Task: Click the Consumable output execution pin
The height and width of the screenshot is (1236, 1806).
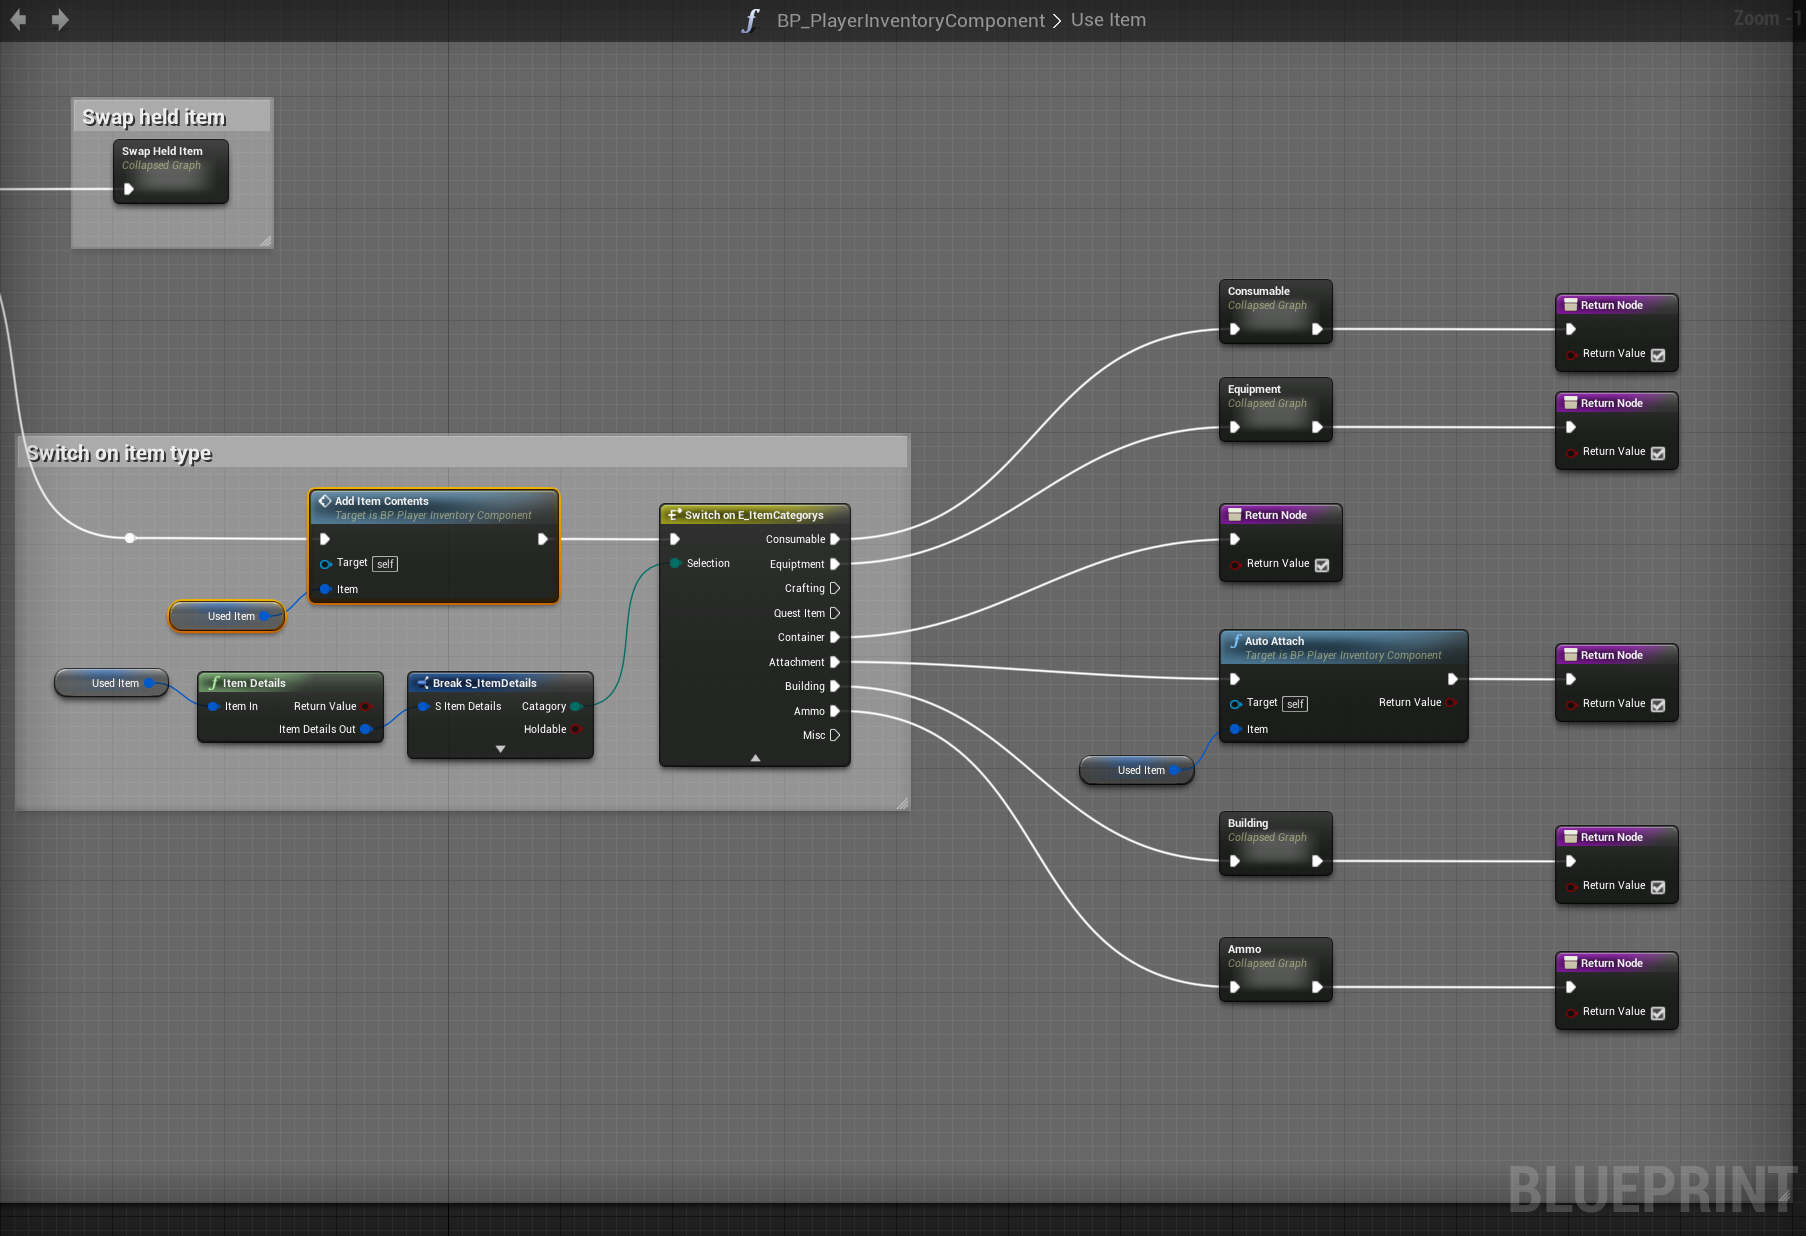Action: (835, 539)
